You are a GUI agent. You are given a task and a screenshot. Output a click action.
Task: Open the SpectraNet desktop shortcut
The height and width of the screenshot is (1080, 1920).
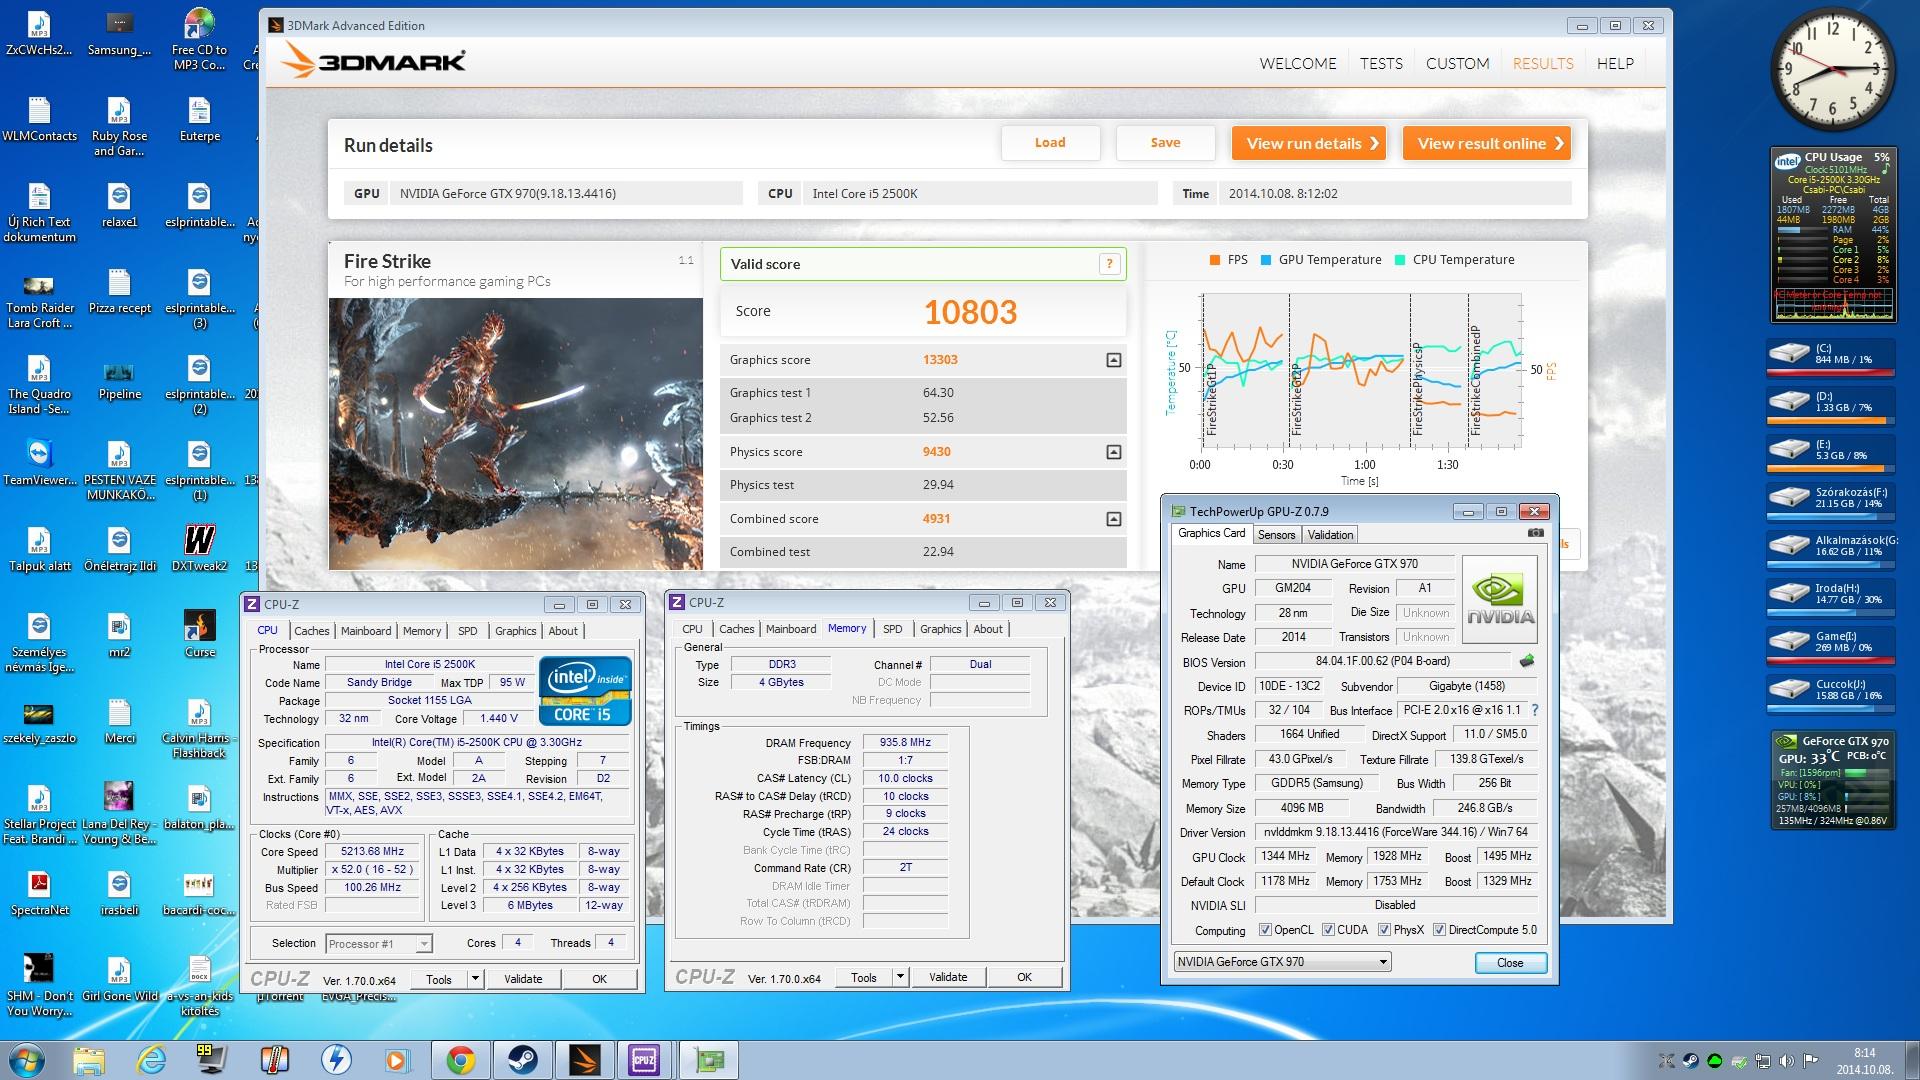tap(38, 885)
